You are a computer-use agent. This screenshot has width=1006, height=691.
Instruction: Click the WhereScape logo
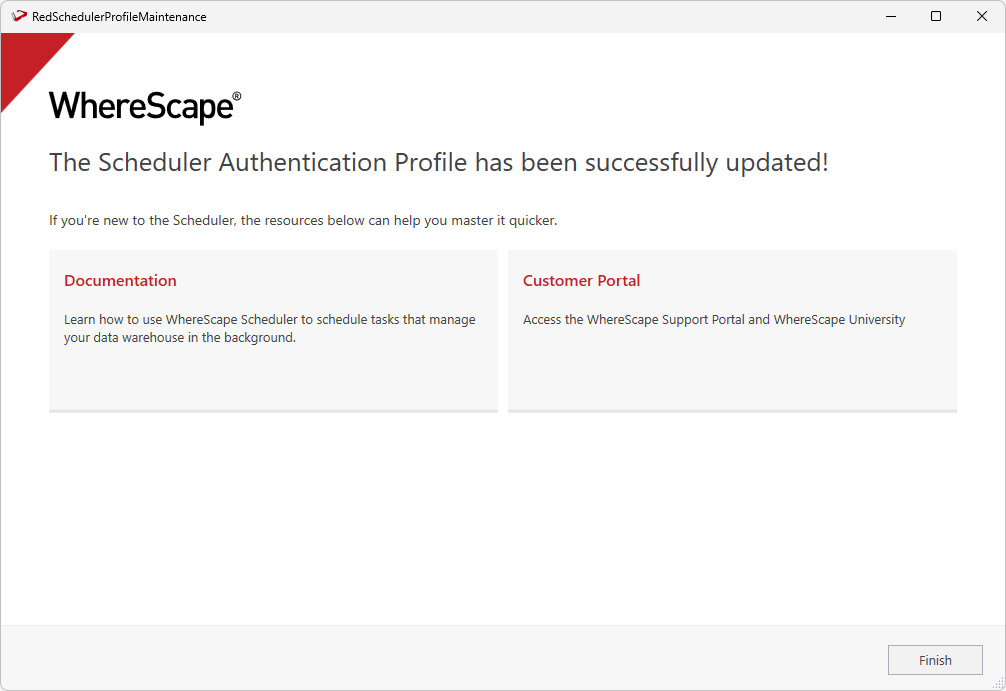pos(139,106)
